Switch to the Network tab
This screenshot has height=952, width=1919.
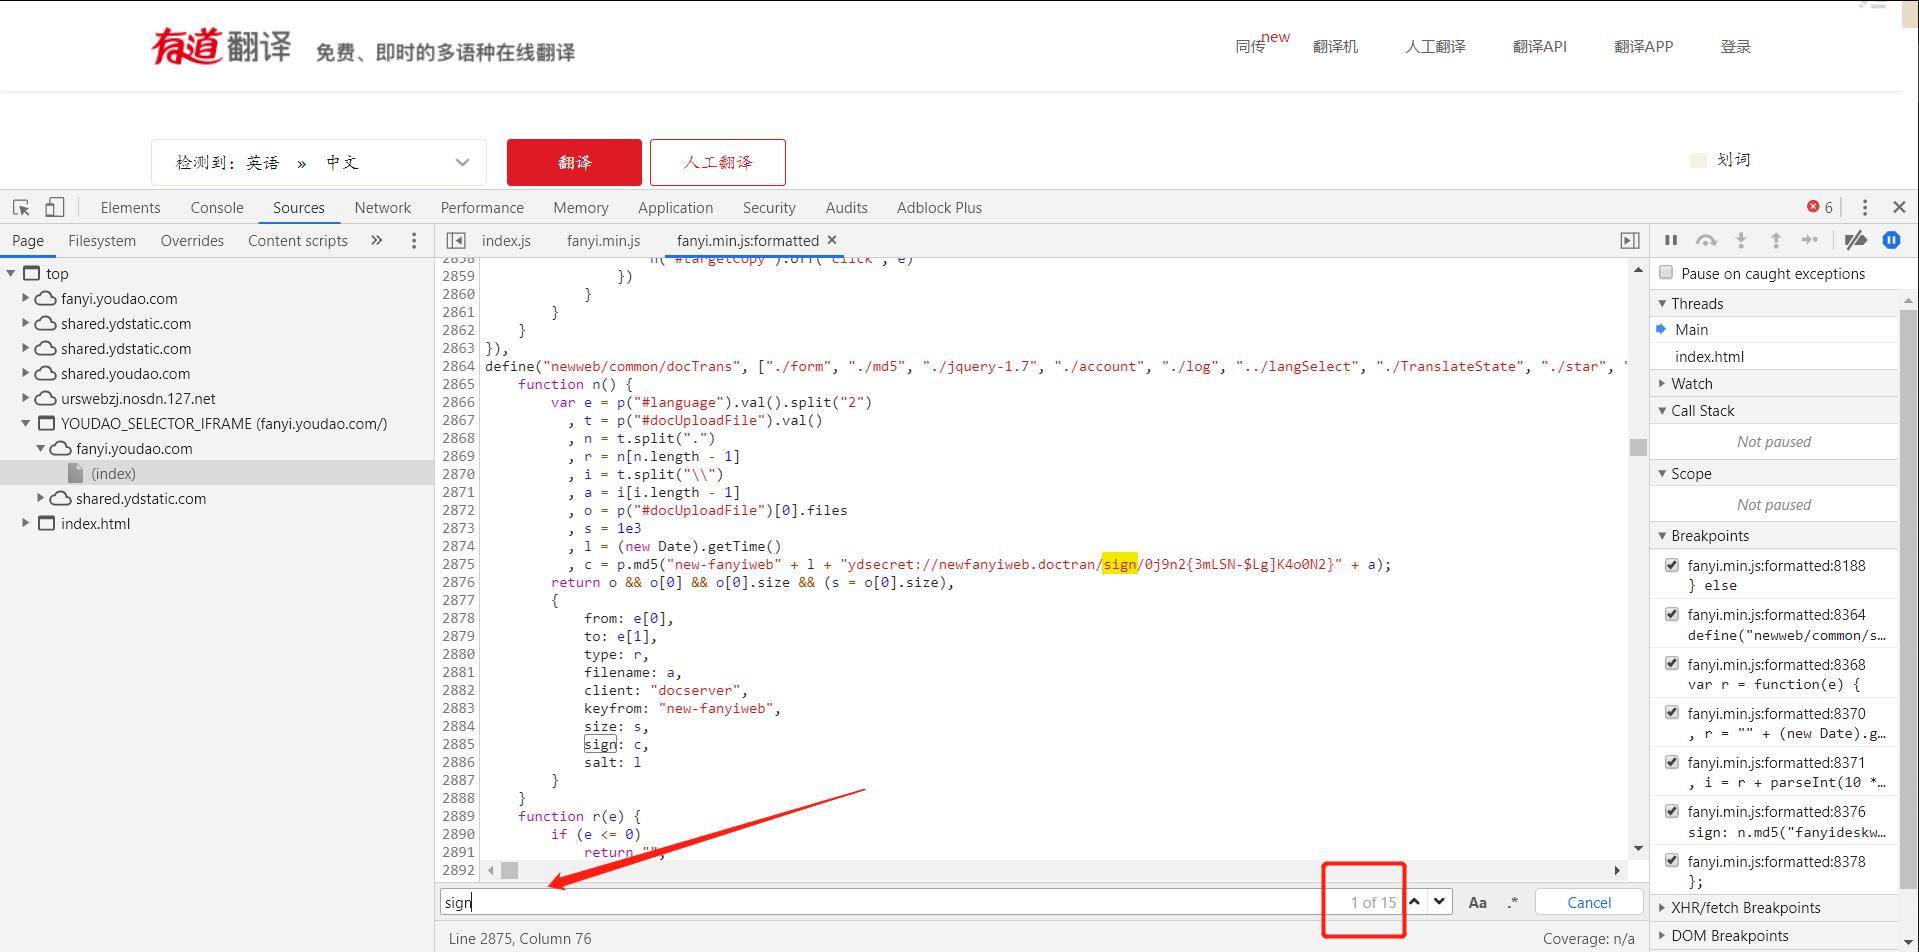(x=382, y=207)
